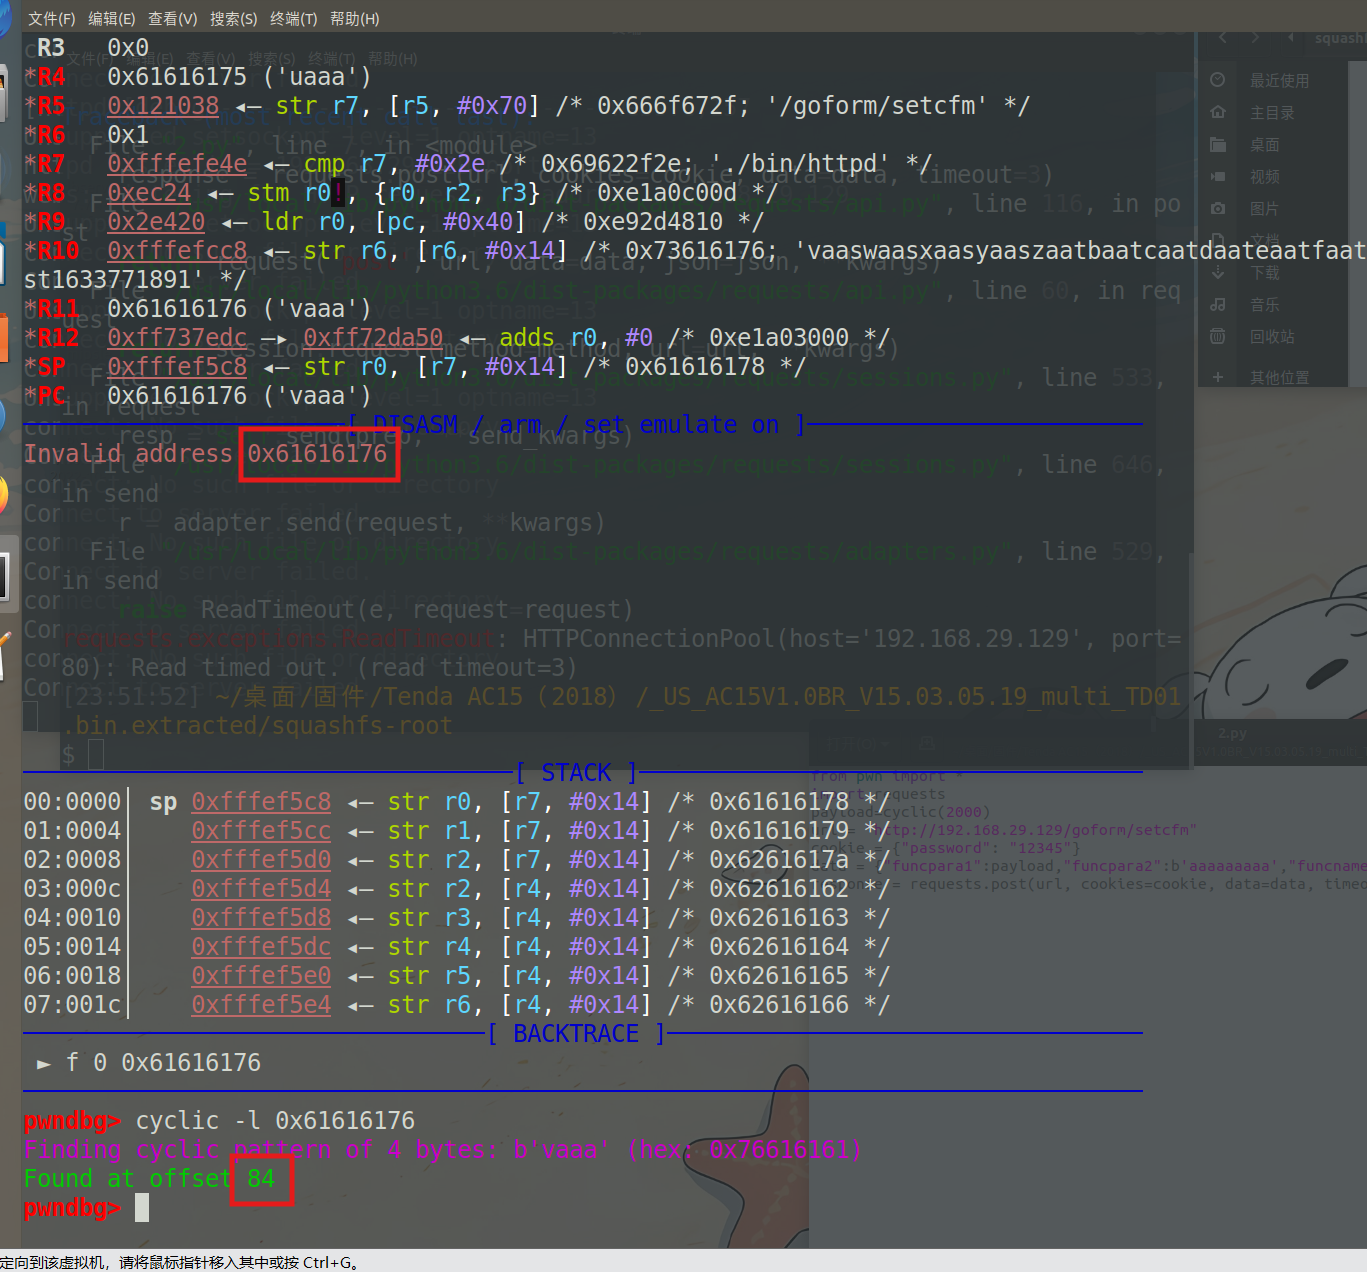Click the pwndbg prompt cursor at bottom
This screenshot has width=1367, height=1272.
(142, 1208)
